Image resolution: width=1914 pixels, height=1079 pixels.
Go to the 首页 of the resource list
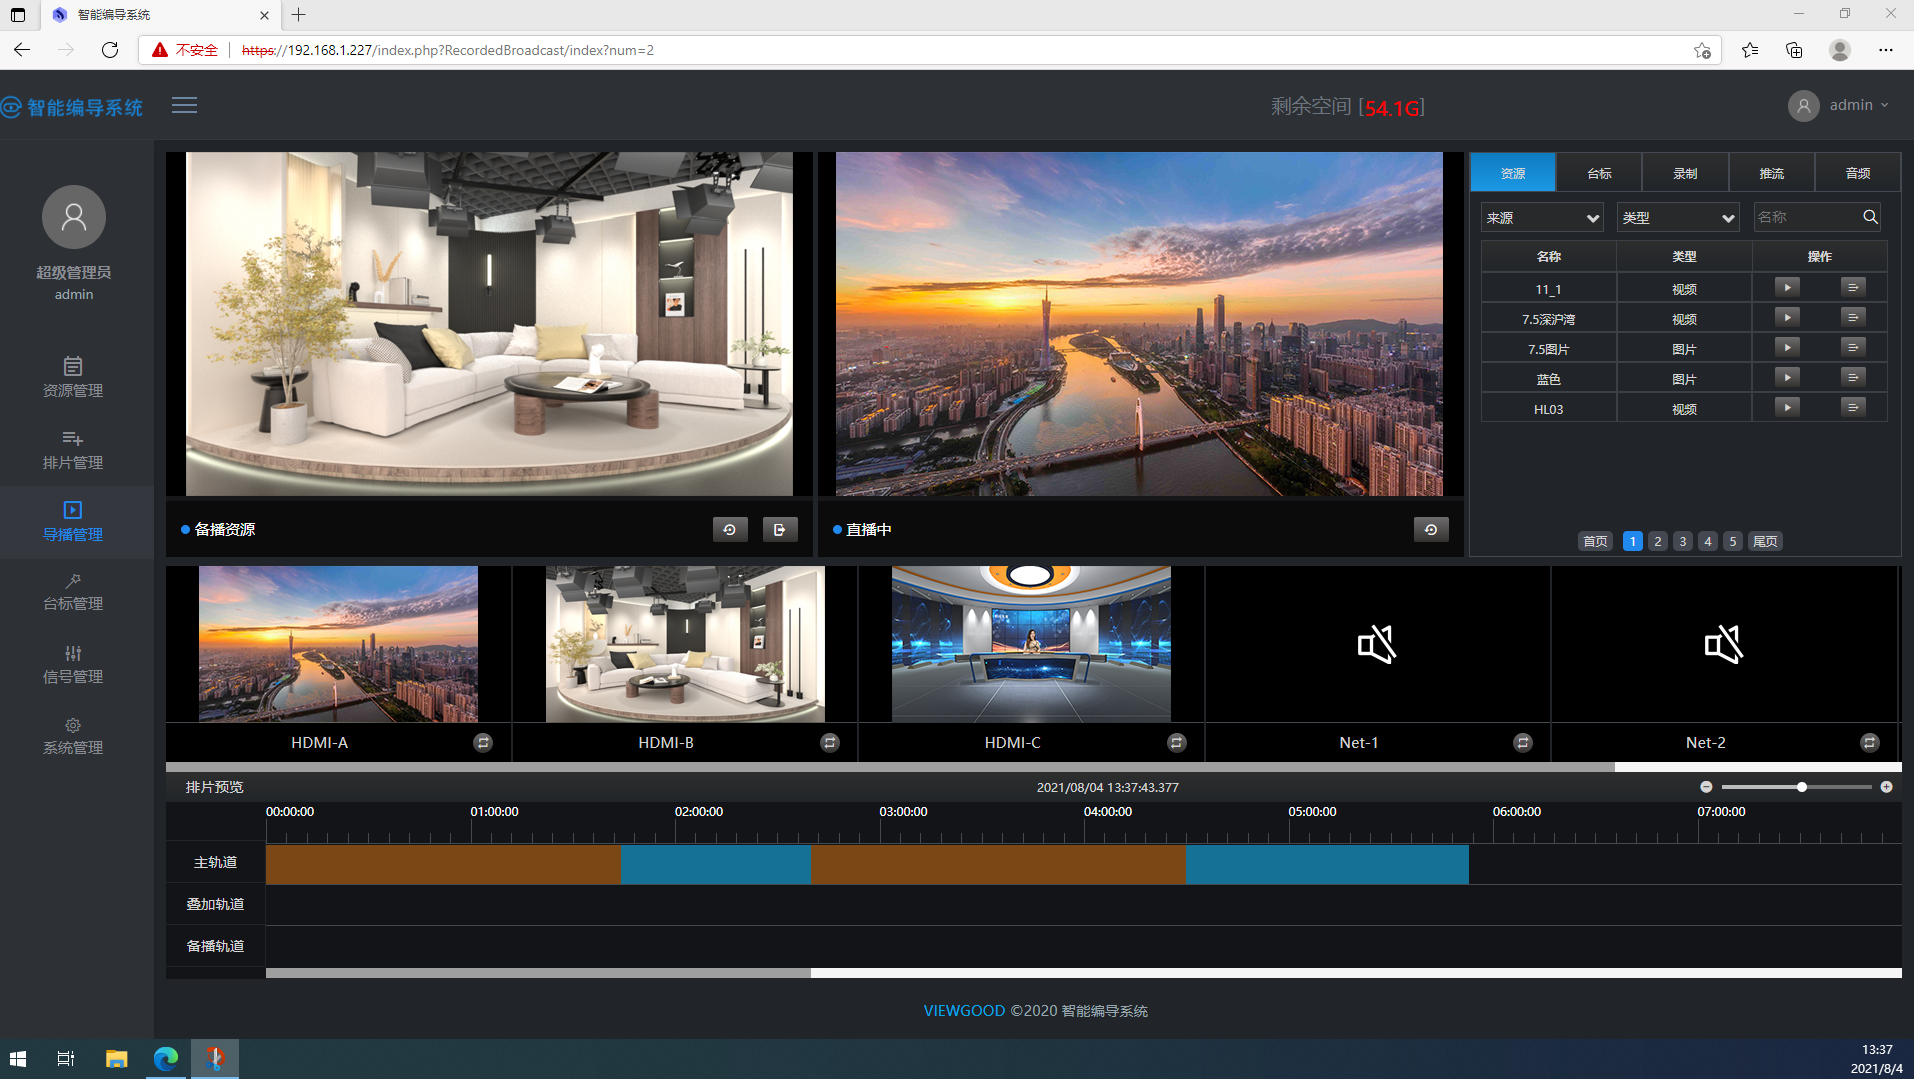pyautogui.click(x=1595, y=541)
